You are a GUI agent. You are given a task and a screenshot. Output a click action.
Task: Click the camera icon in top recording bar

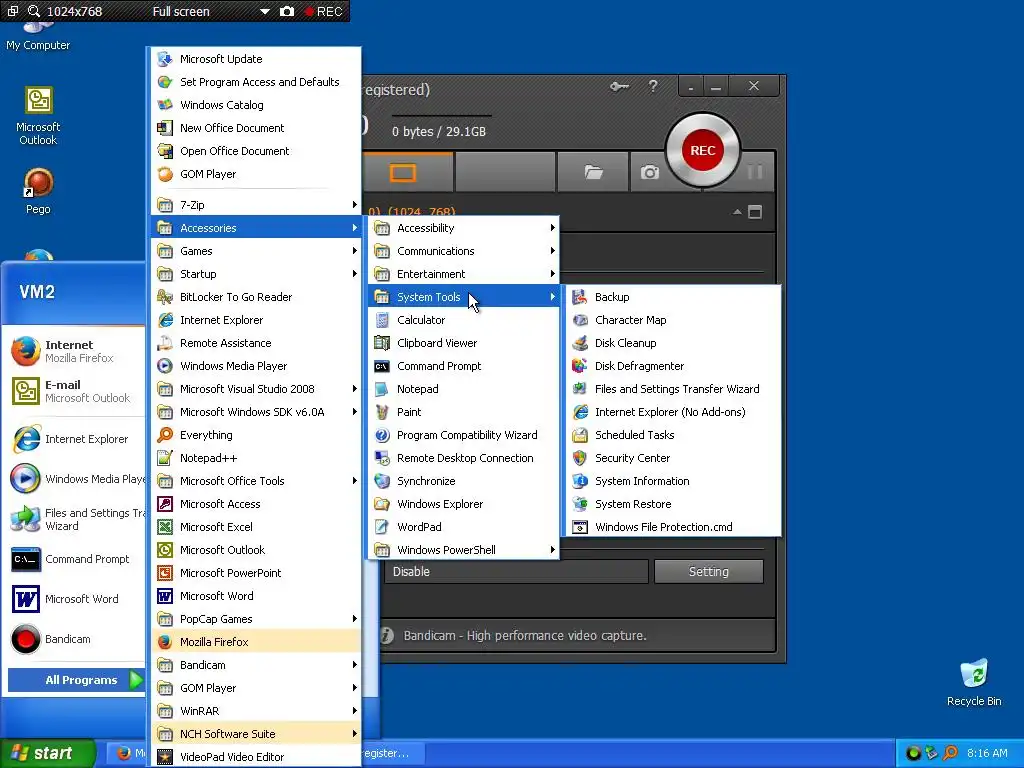(287, 12)
